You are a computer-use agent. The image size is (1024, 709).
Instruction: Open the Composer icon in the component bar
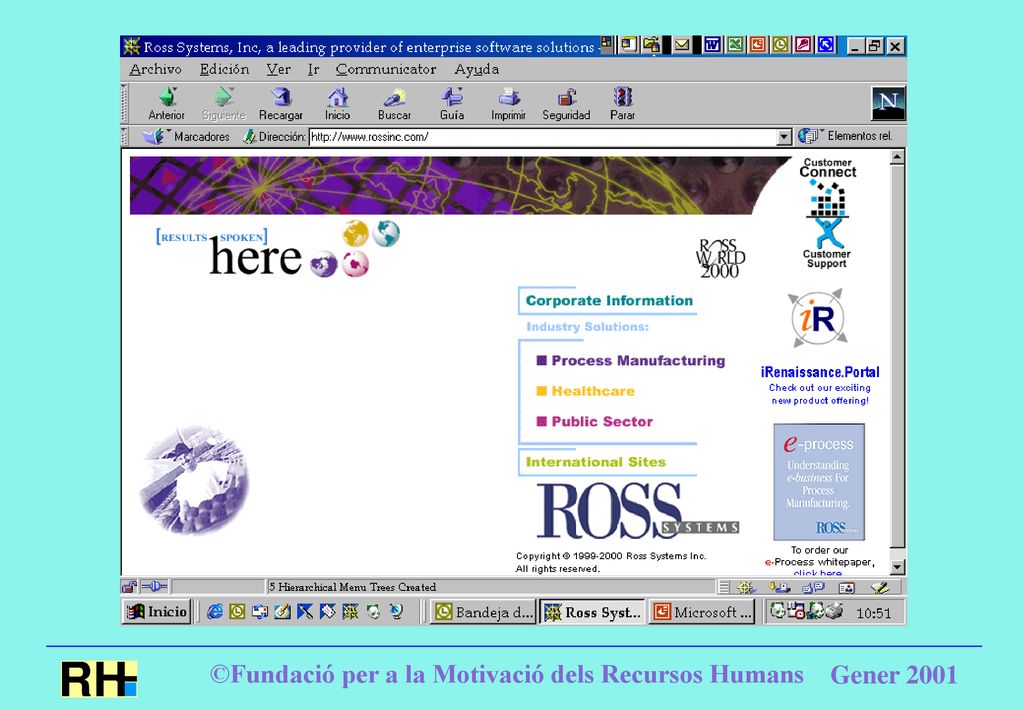coord(880,588)
